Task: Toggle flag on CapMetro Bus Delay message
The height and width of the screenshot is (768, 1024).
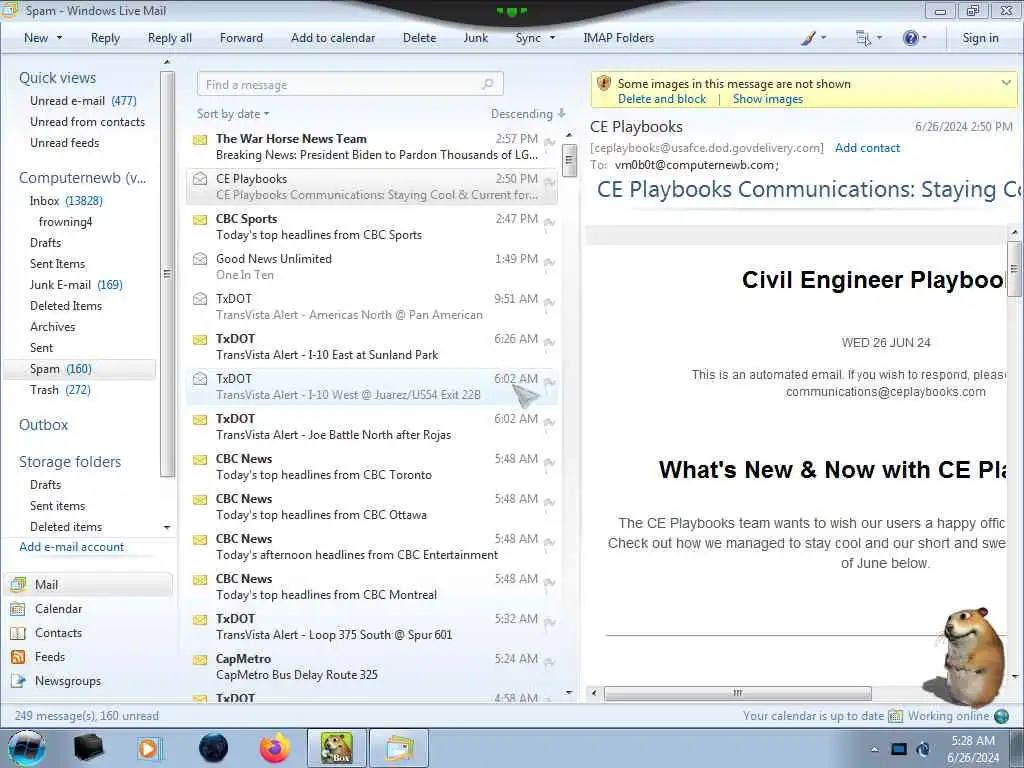Action: click(549, 662)
